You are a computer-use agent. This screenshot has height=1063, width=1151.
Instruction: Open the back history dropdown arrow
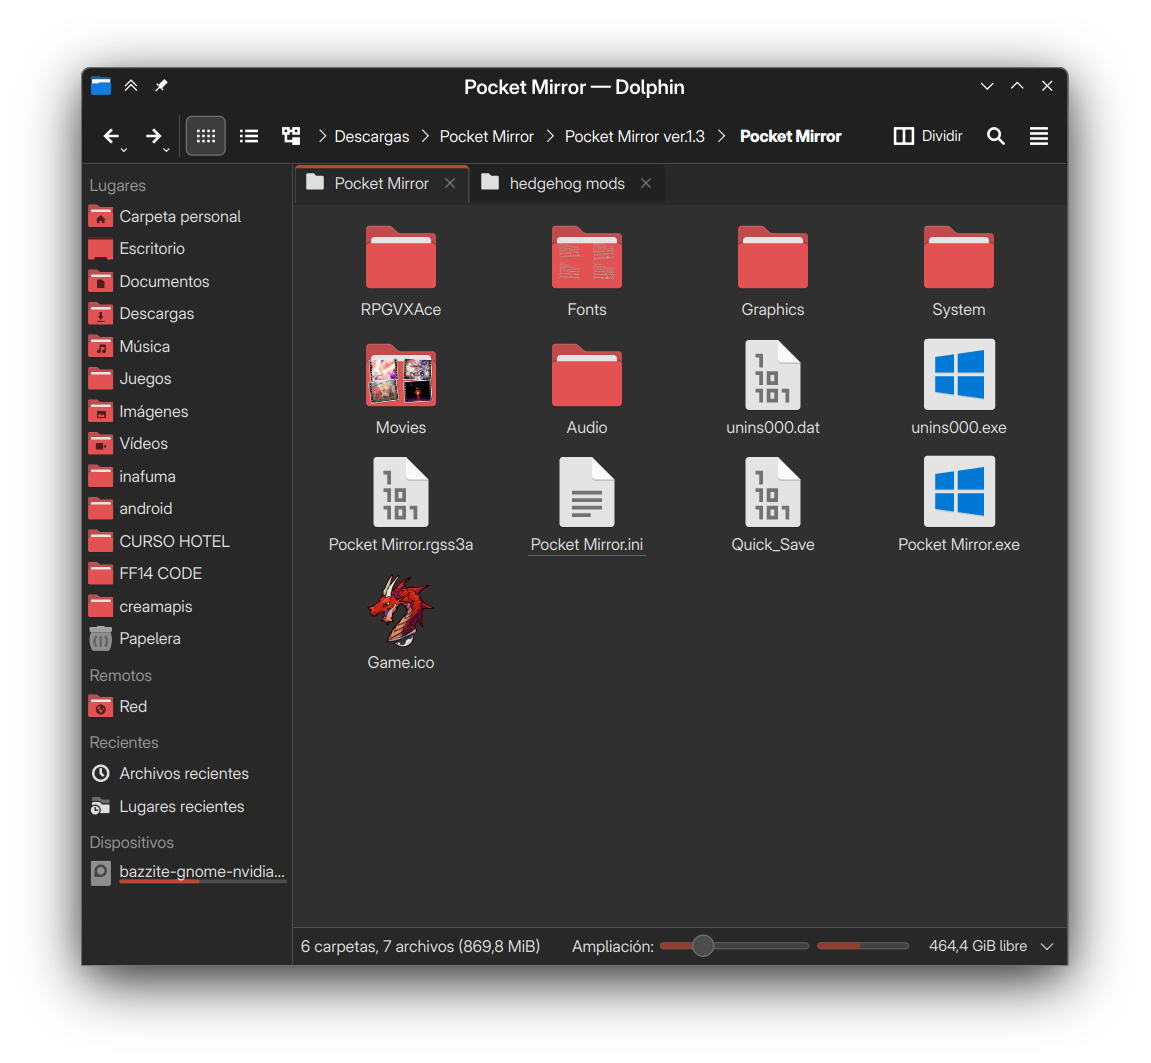coord(124,150)
